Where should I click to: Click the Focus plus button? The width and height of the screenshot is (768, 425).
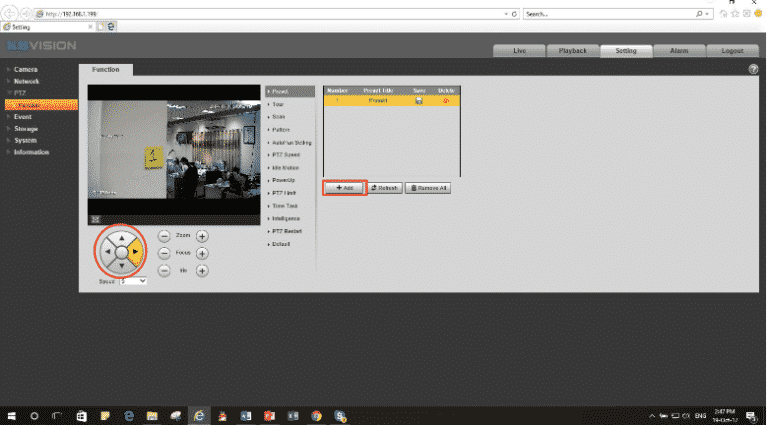(201, 253)
